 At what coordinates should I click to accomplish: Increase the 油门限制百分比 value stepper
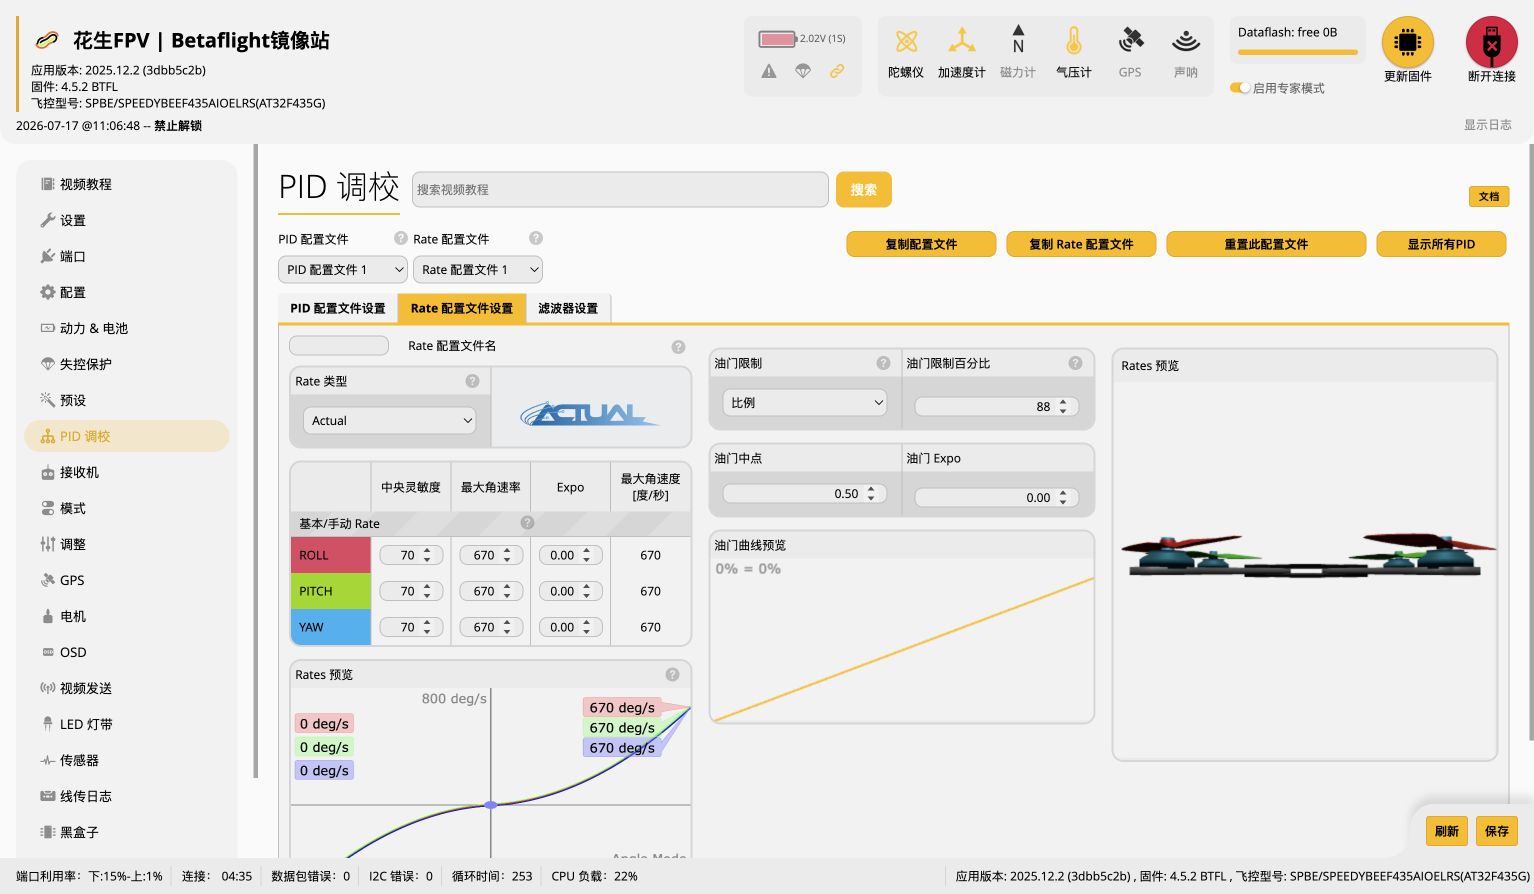point(1063,402)
